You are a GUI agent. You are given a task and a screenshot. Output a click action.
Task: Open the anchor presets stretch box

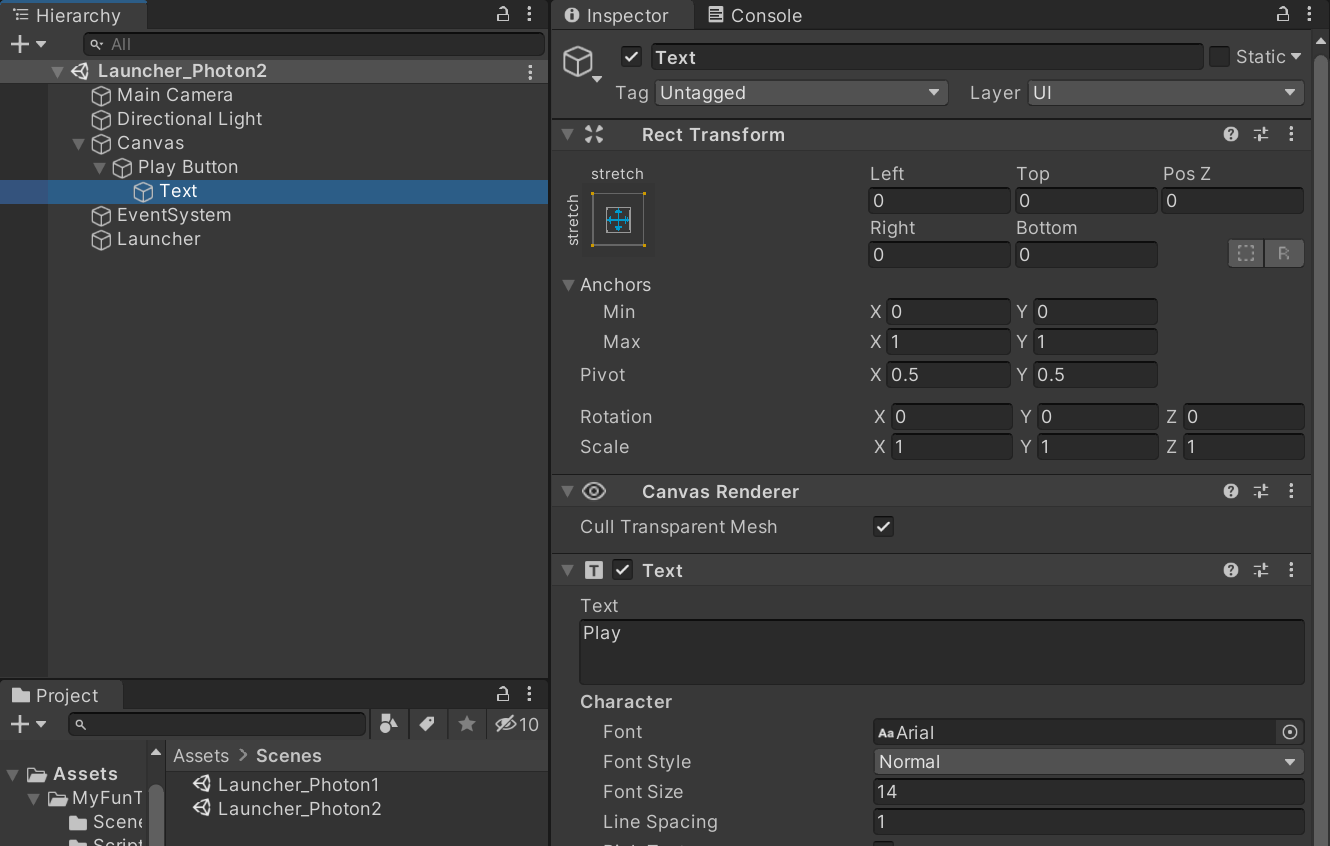[x=618, y=219]
